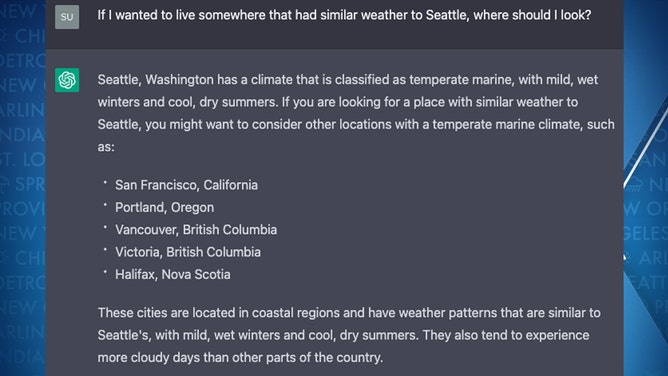Click the green ChatGPT logo avatar
The height and width of the screenshot is (376, 668).
point(67,80)
